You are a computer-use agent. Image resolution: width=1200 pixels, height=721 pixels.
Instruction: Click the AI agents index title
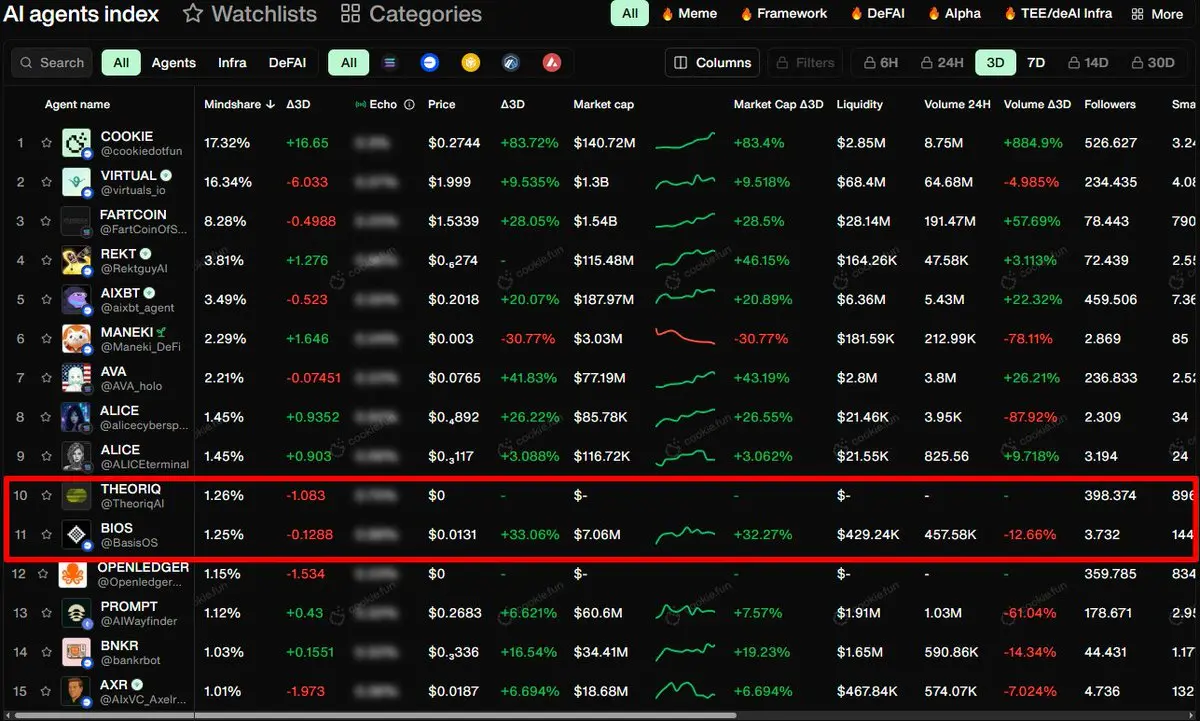point(81,14)
